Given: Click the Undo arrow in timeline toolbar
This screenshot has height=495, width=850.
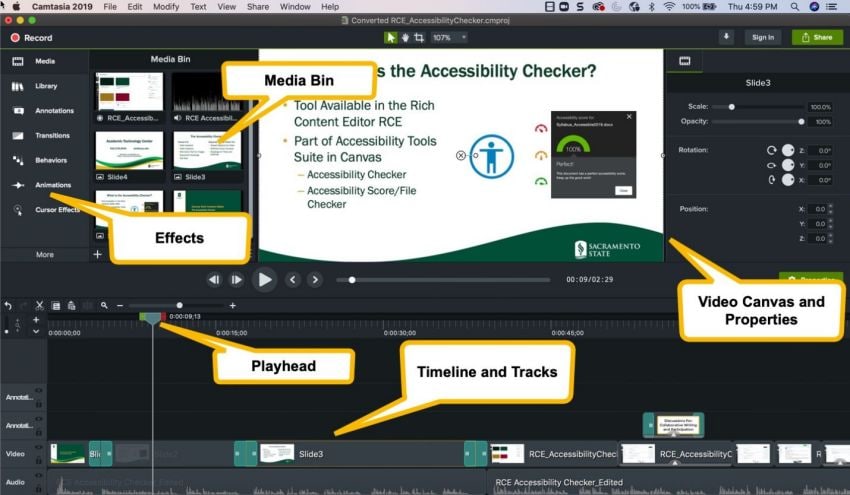Looking at the screenshot, I should 8,306.
